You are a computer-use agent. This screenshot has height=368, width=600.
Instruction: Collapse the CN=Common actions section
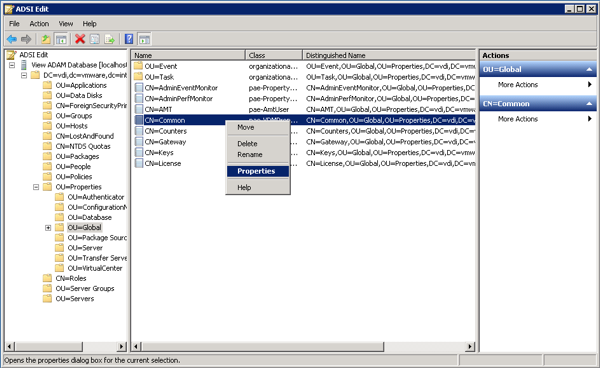589,104
